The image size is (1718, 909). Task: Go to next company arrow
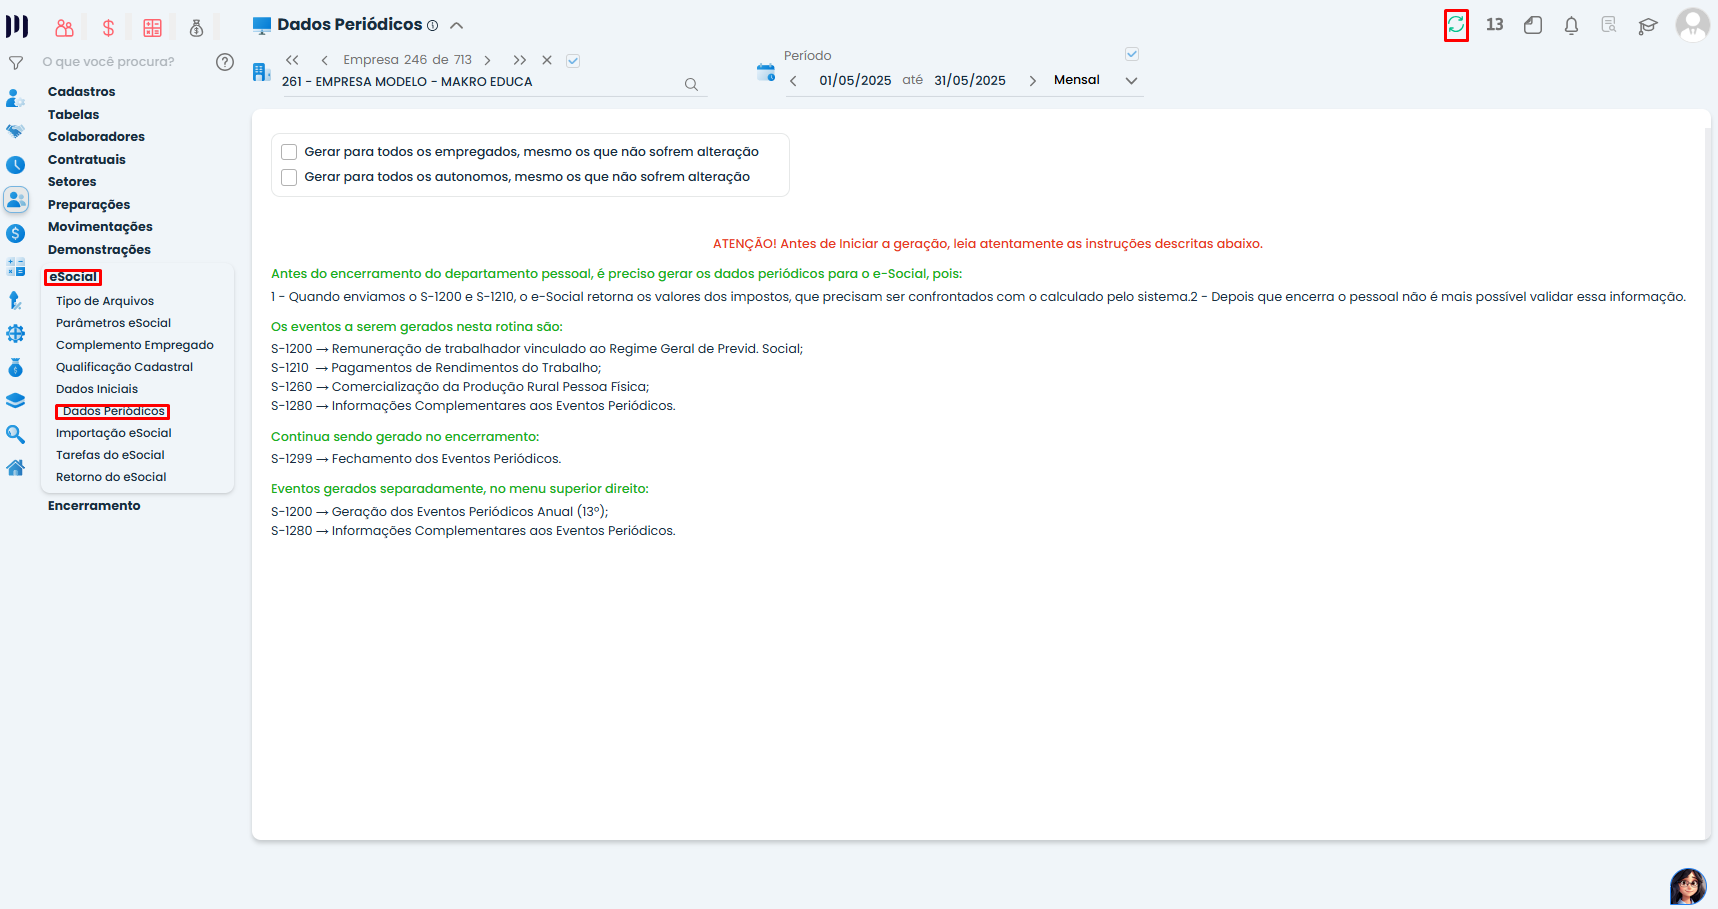(x=488, y=61)
